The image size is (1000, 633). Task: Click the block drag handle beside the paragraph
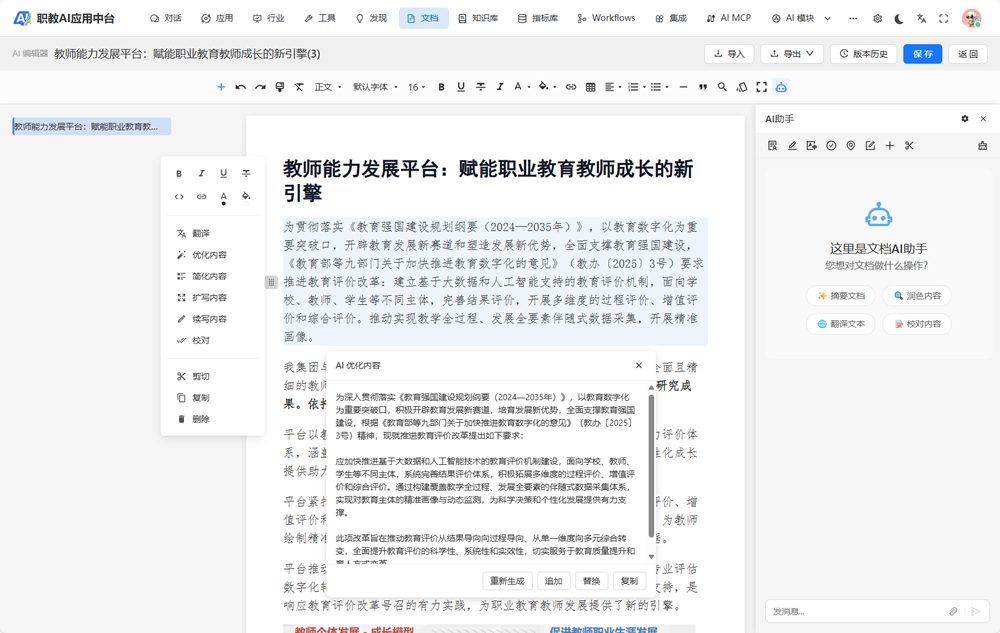pos(271,282)
